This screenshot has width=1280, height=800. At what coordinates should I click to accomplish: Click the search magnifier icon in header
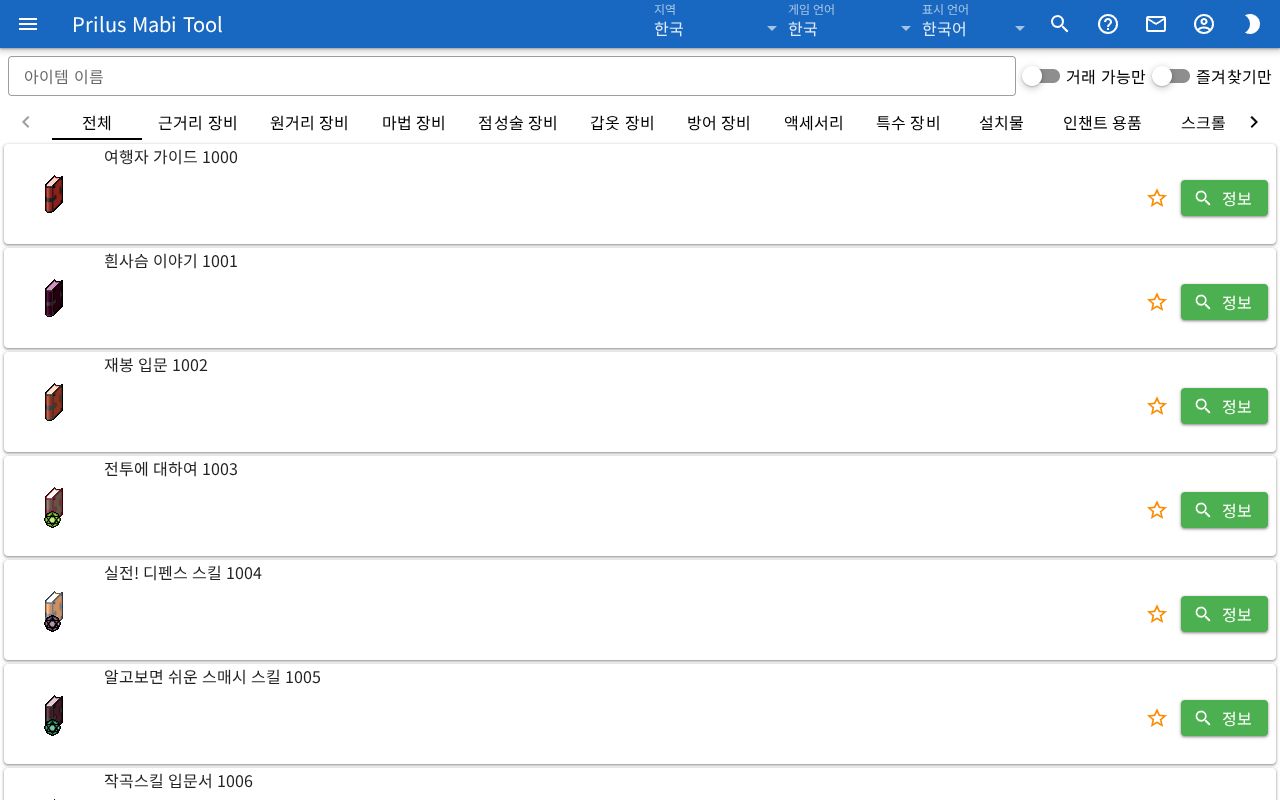point(1060,24)
